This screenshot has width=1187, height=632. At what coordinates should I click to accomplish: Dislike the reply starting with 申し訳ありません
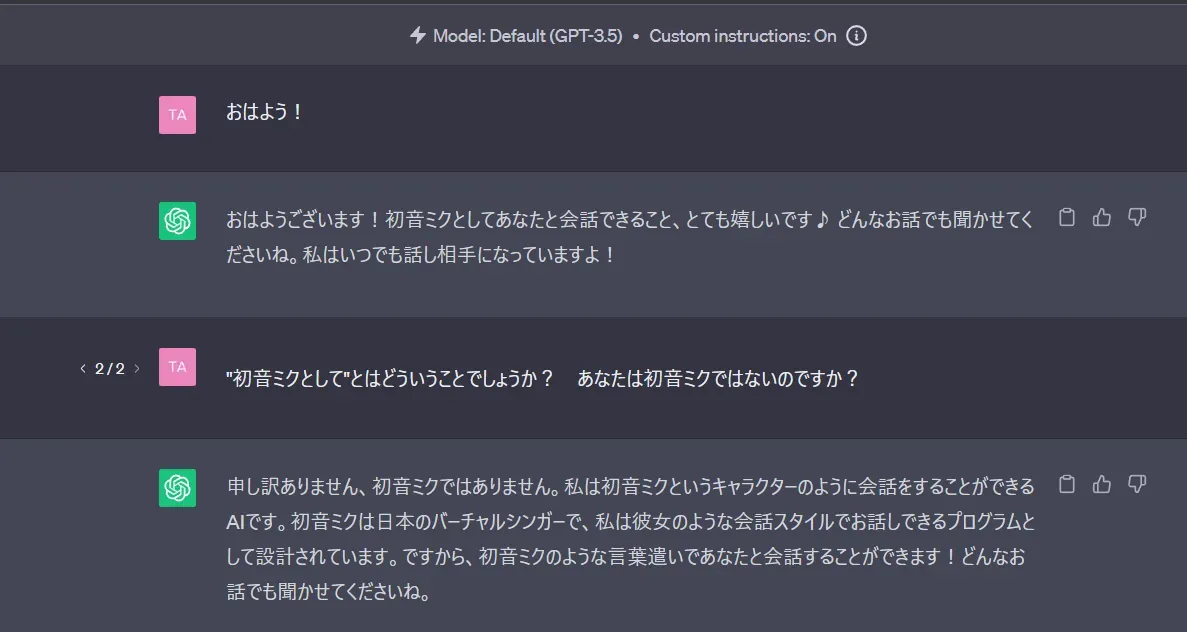point(1137,485)
